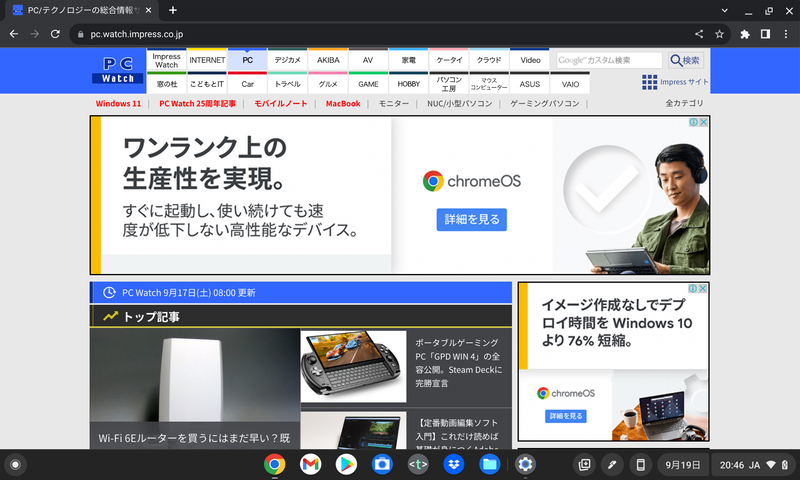Select the GAME tab
The image size is (800, 480).
(x=368, y=84)
